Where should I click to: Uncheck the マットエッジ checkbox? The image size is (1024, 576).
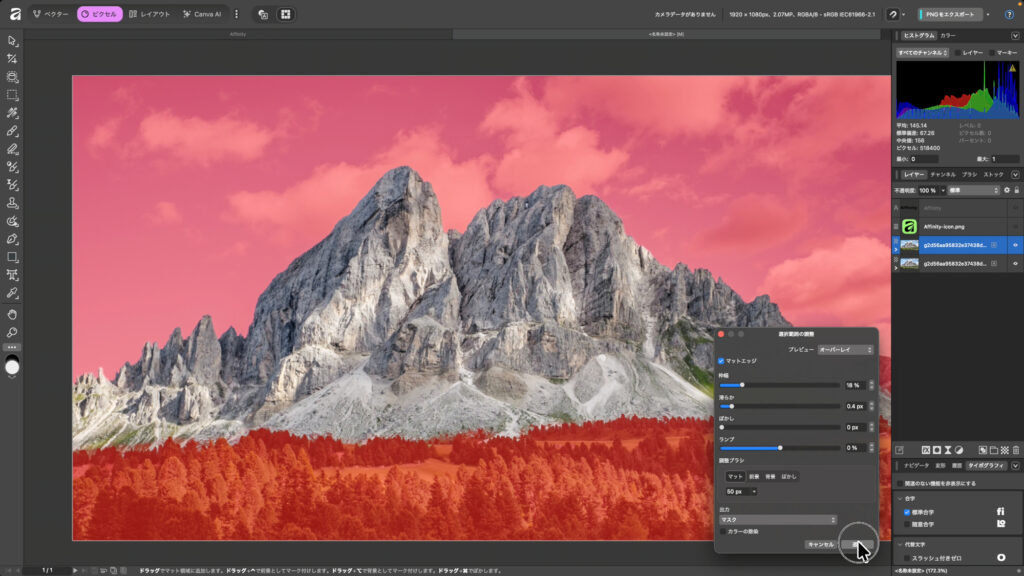[x=722, y=361]
